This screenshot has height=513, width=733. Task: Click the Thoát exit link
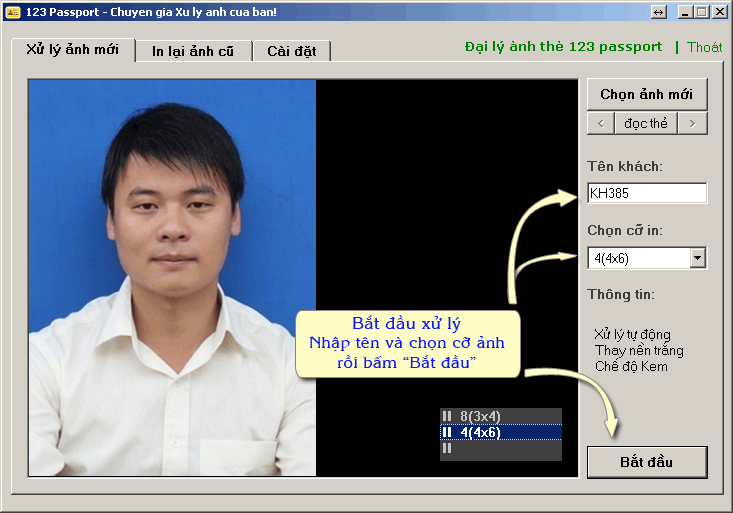tap(704, 47)
